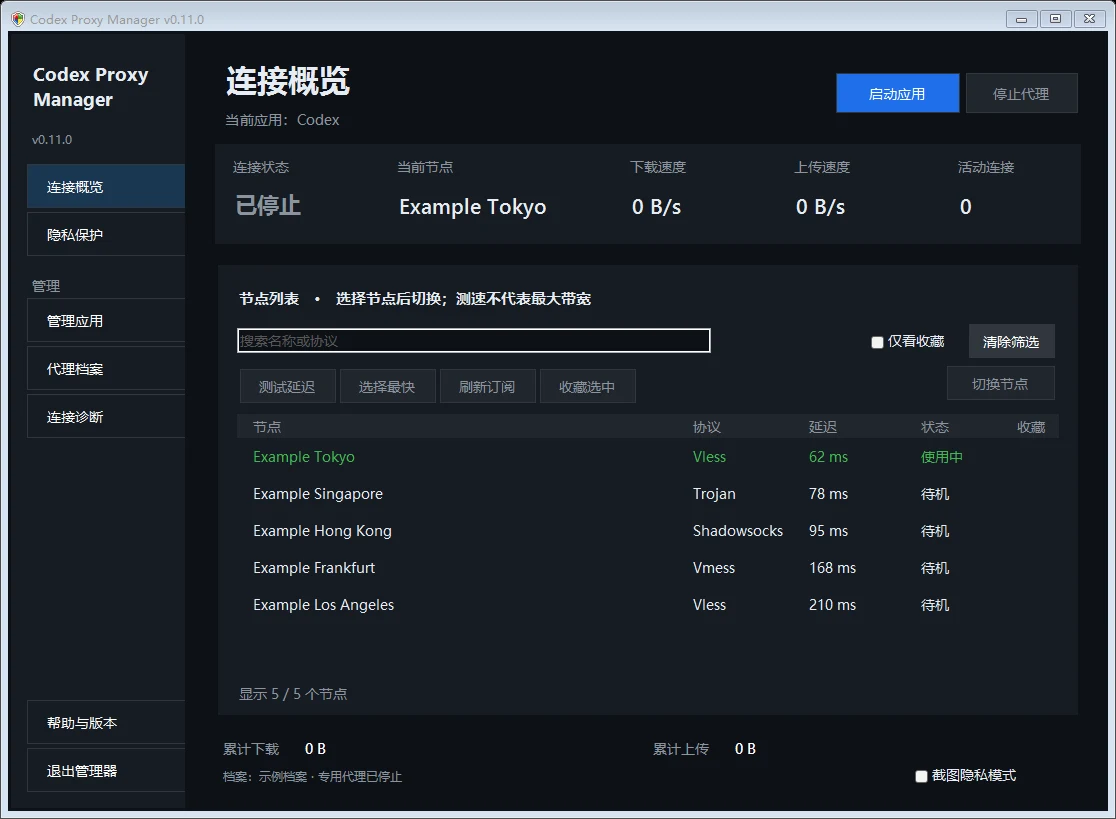Click the Vmess protocol cell

click(714, 568)
